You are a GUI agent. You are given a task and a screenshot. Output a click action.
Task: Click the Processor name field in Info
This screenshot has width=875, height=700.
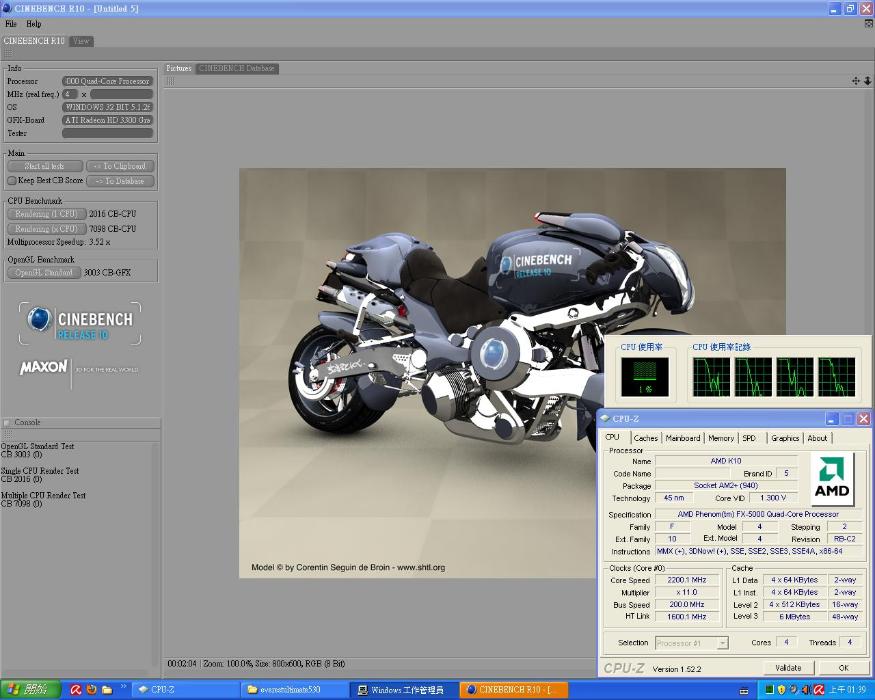pyautogui.click(x=107, y=81)
